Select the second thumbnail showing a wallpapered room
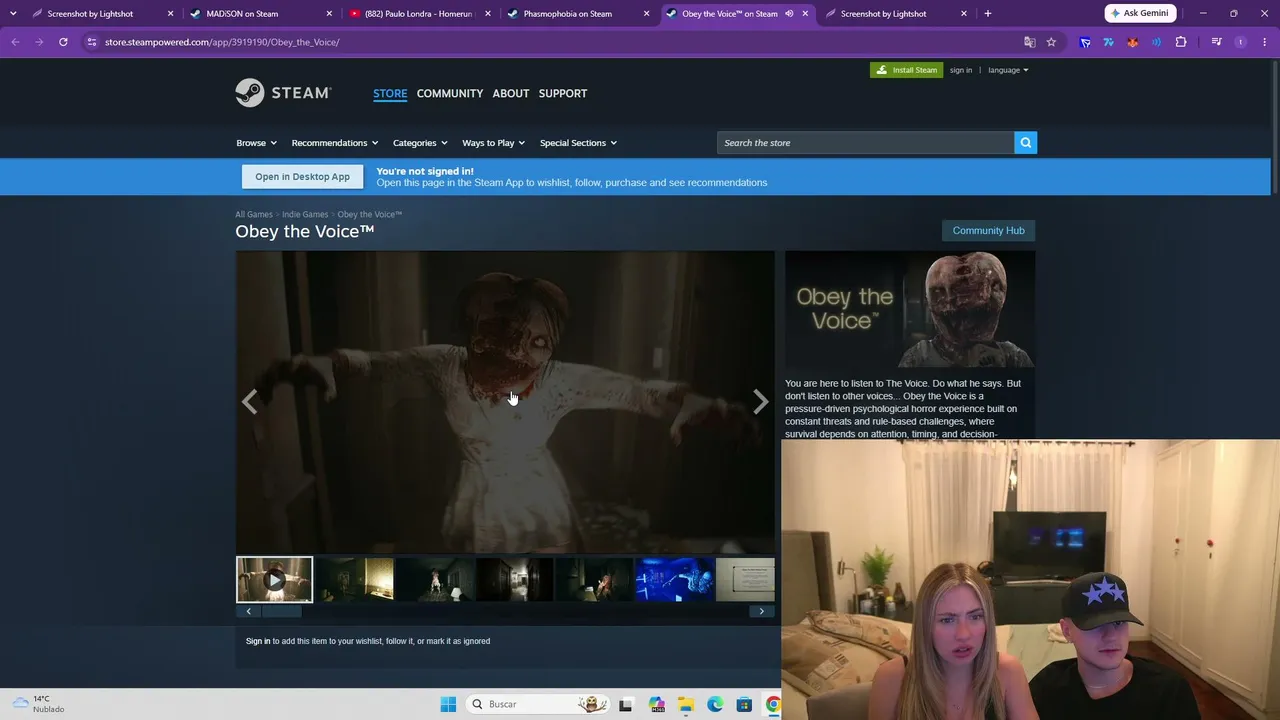 (x=355, y=580)
